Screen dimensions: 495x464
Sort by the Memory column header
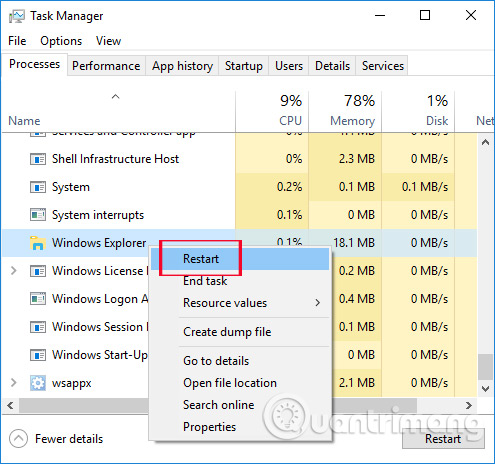coord(345,111)
